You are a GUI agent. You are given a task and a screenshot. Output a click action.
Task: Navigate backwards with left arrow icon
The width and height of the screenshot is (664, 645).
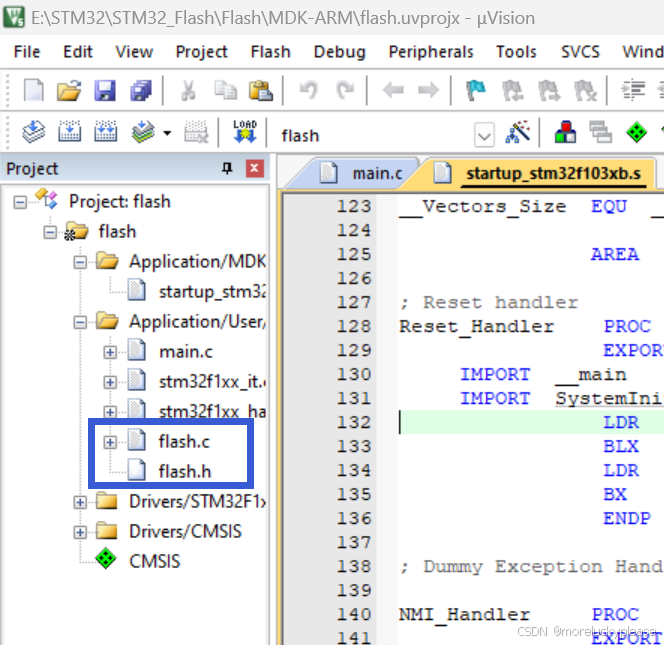tap(393, 90)
